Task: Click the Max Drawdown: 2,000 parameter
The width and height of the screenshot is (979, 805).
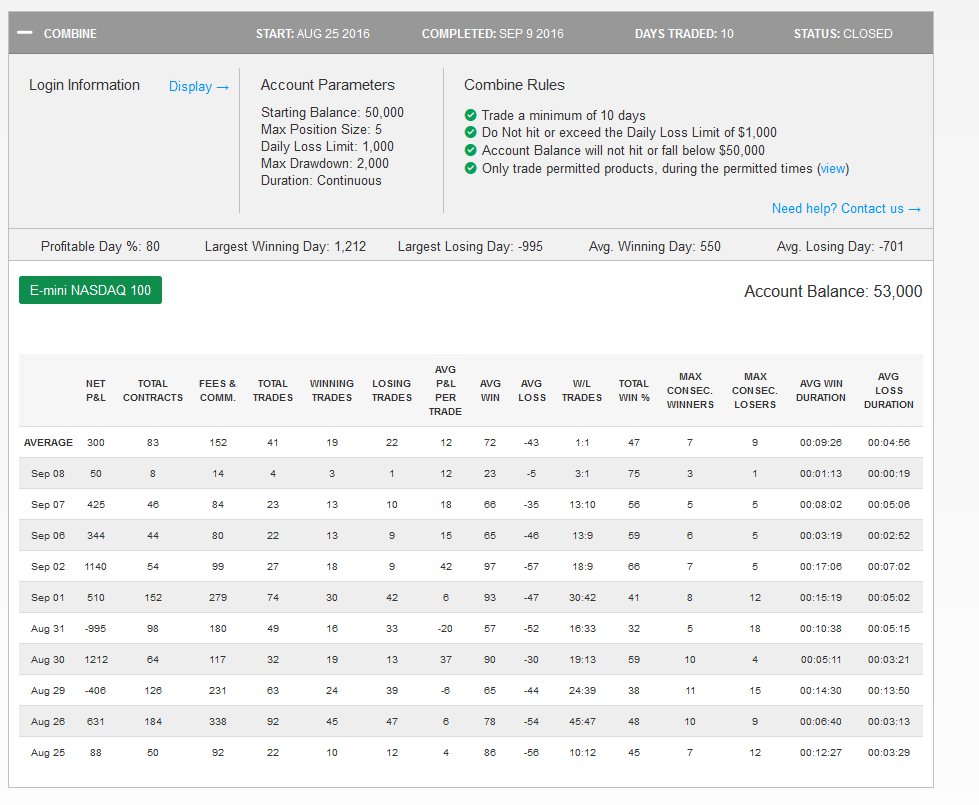Action: tap(325, 164)
